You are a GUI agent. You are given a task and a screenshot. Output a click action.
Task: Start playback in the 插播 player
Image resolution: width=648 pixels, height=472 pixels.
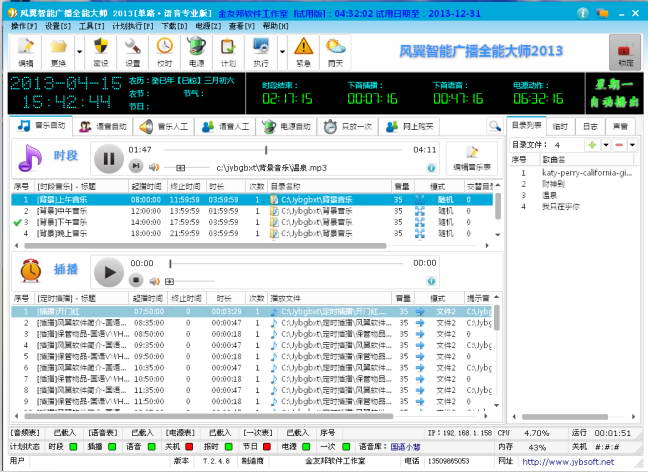click(x=109, y=272)
